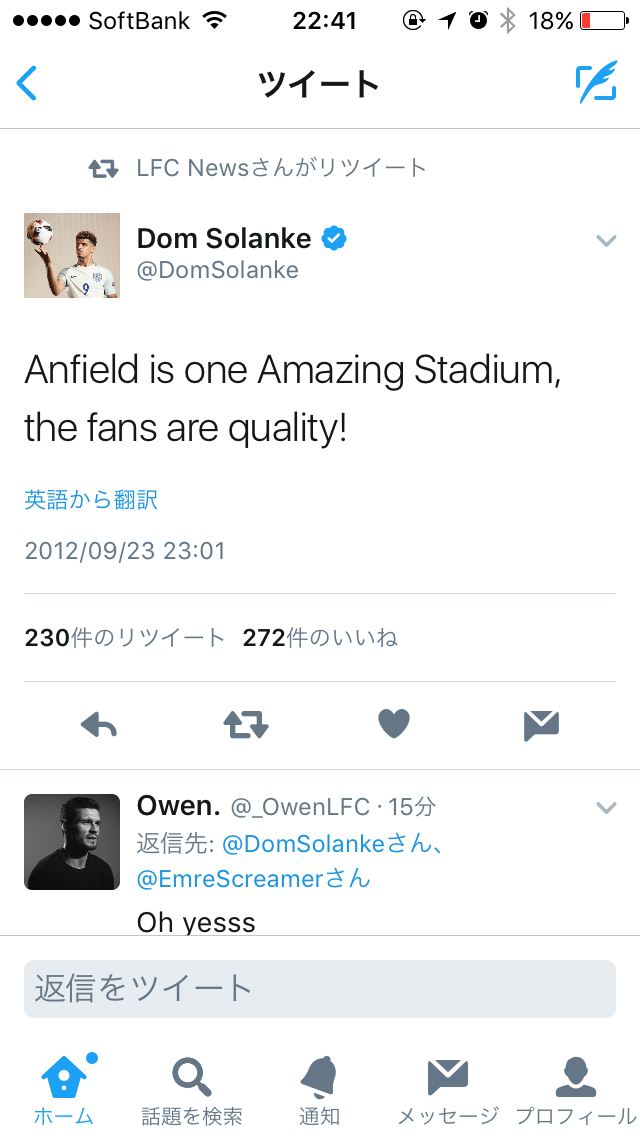Switch to the ホーム tab
Image resolution: width=640 pixels, height=1136 pixels.
click(65, 1088)
